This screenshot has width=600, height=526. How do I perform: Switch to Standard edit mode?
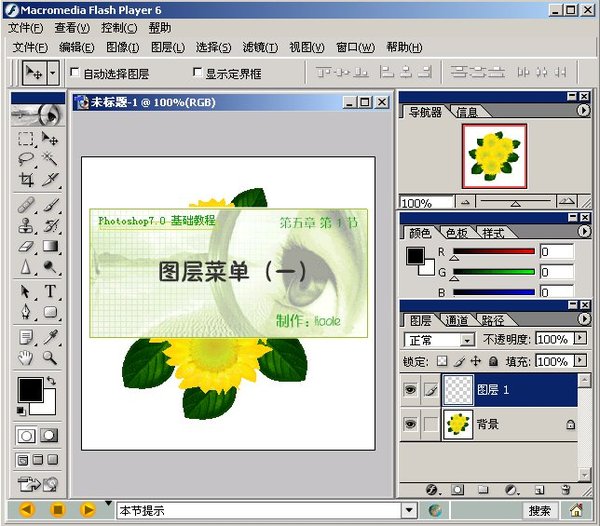click(26, 435)
